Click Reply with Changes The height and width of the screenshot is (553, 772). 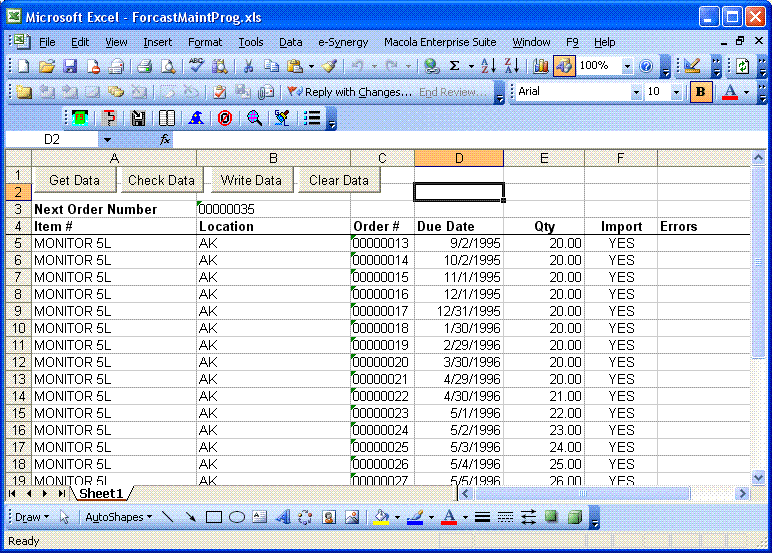(350, 92)
